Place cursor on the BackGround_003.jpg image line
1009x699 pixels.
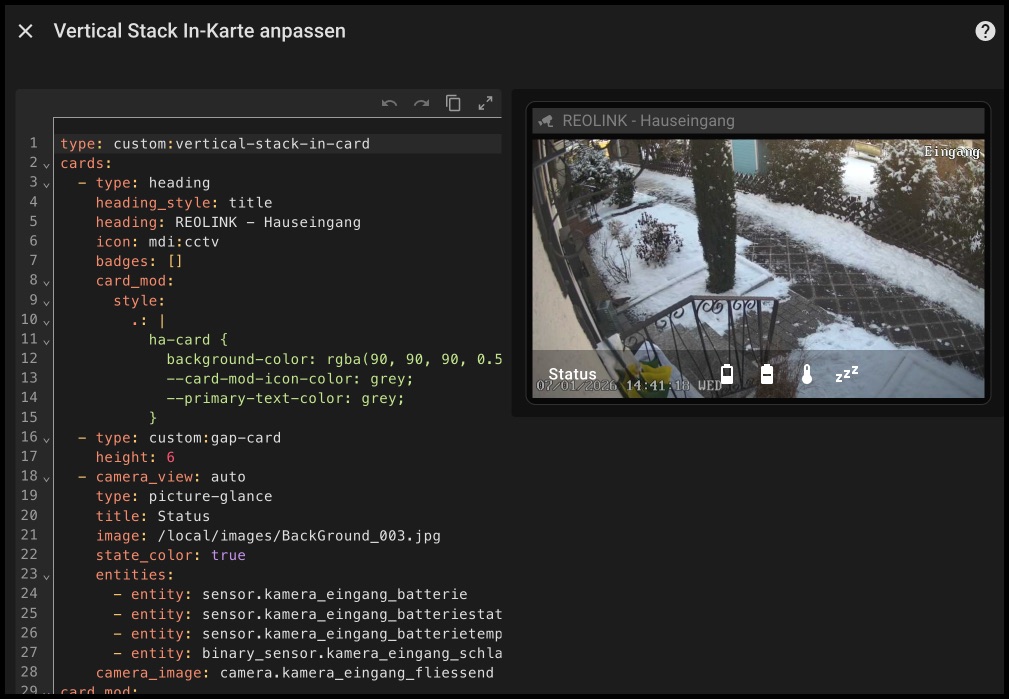click(298, 536)
